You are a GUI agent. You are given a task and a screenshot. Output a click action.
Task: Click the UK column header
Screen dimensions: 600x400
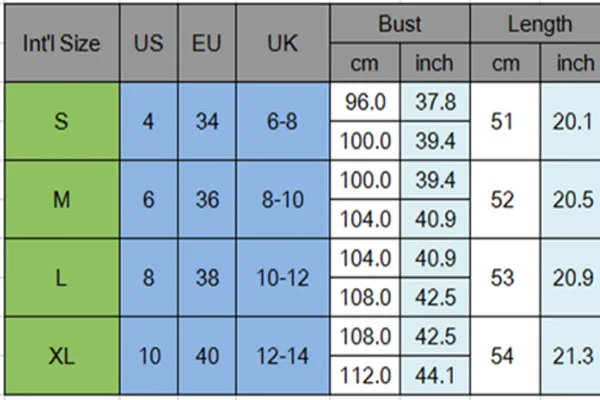[x=282, y=44]
